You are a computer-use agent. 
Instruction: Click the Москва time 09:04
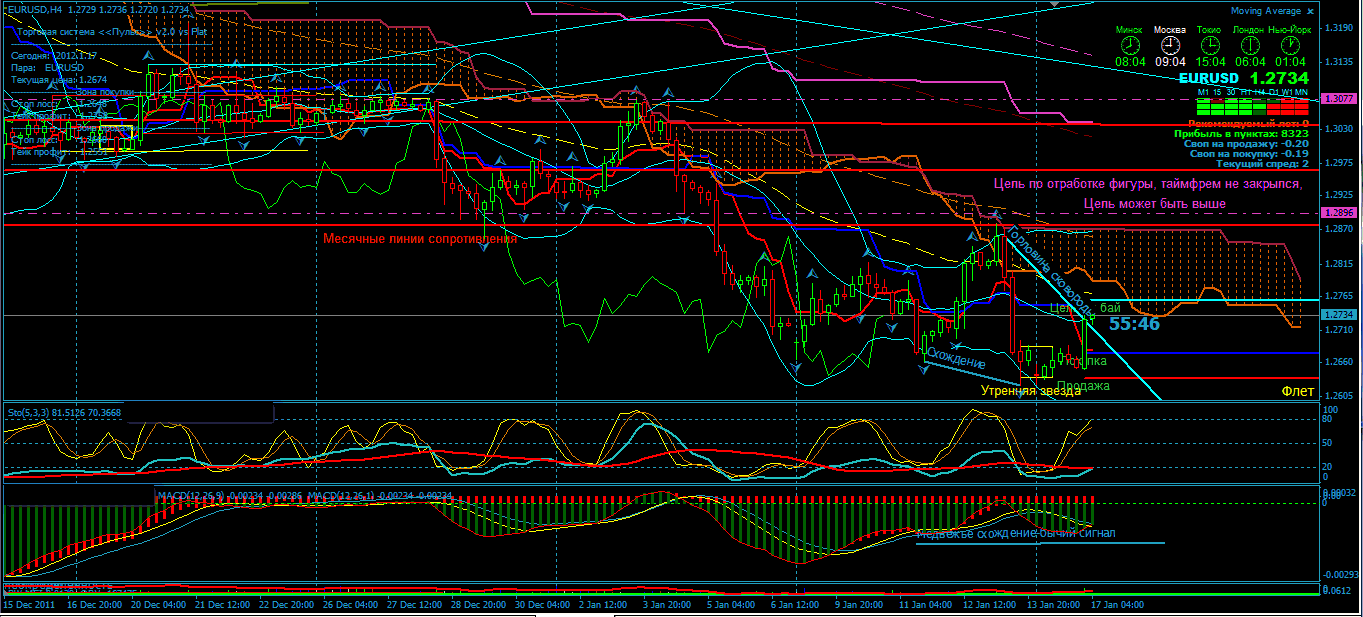tap(1170, 62)
